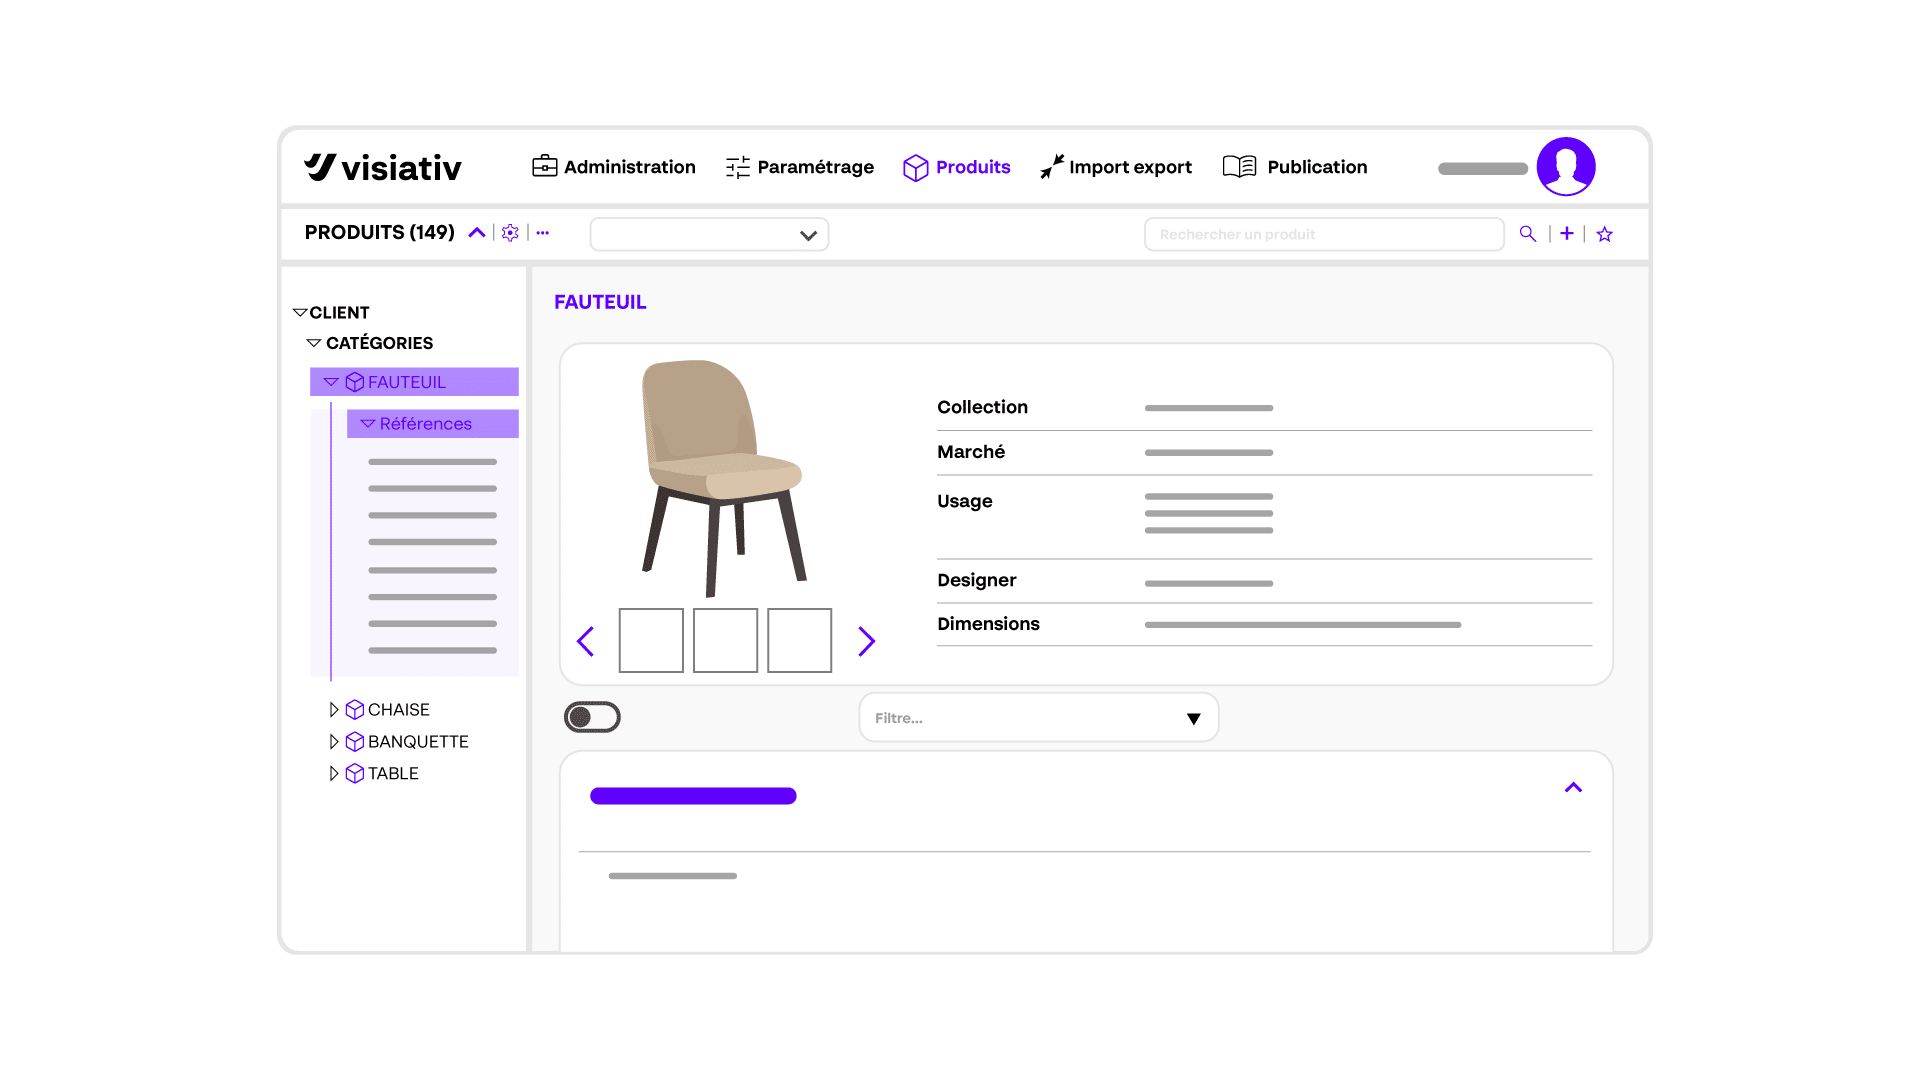1920x1080 pixels.
Task: Click the FAUTEUIL cube icon in tree
Action: [x=355, y=382]
